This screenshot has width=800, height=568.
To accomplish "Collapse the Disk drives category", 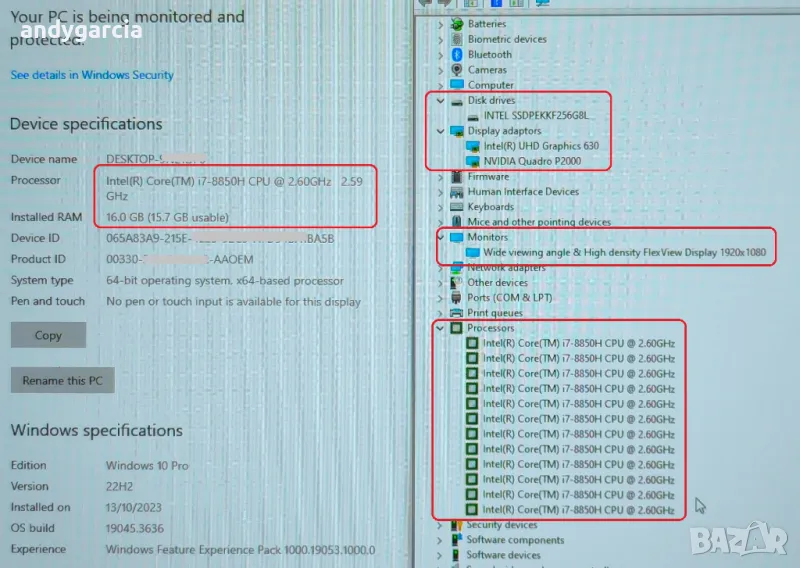I will (440, 101).
